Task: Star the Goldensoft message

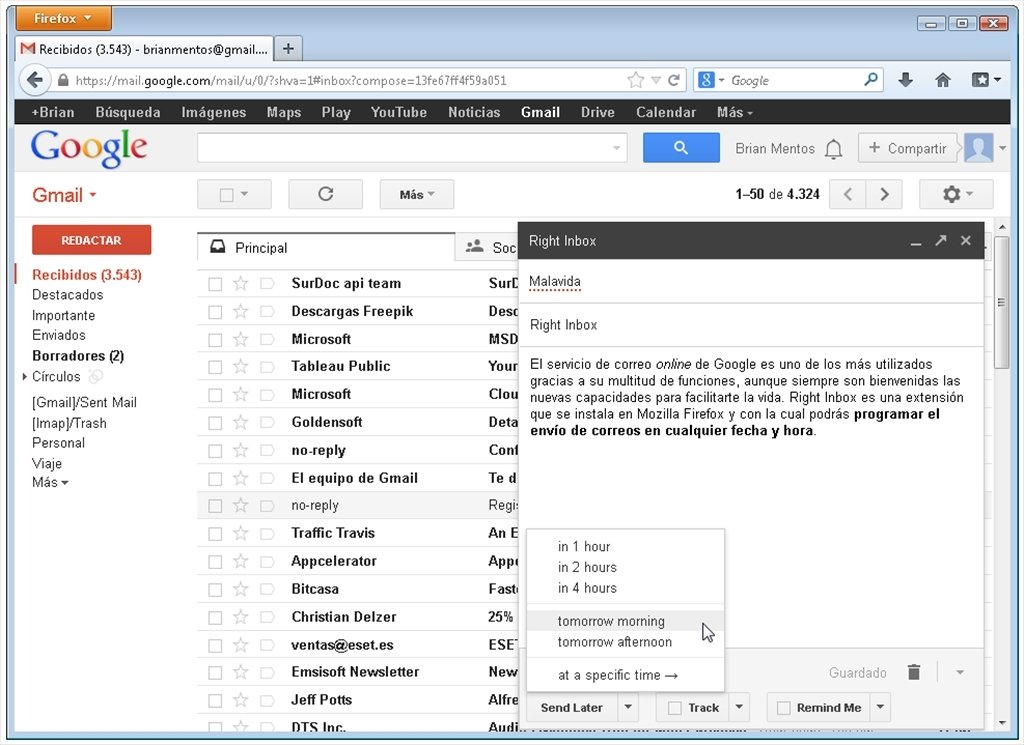Action: coord(240,422)
